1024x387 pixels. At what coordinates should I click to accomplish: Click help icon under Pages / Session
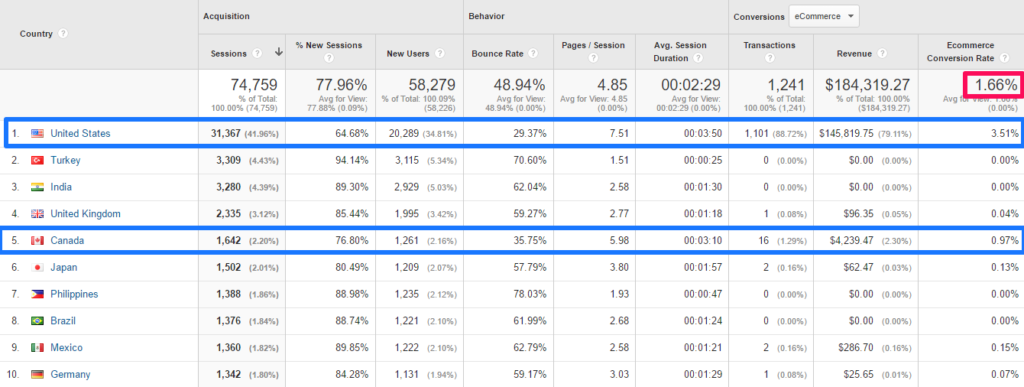pos(593,58)
